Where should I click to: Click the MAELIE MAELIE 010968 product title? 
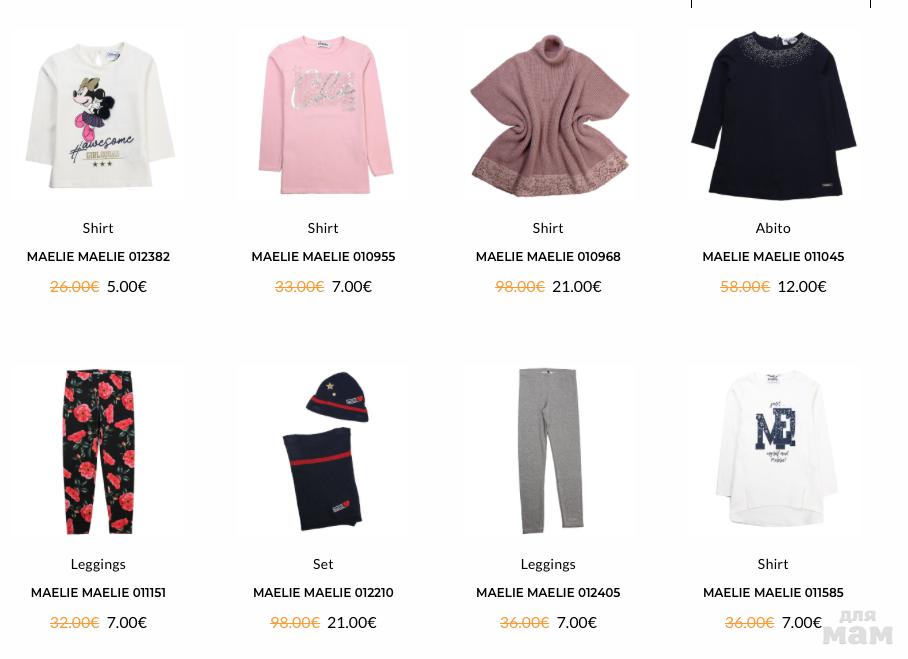coord(548,257)
